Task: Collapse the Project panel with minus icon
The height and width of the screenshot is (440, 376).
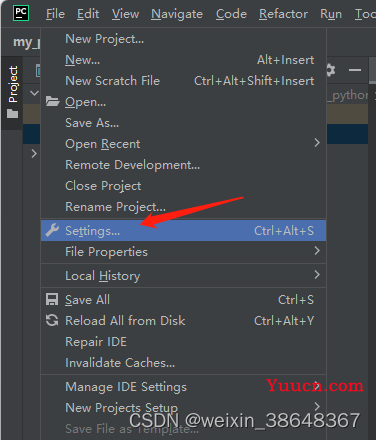Action: tap(355, 70)
